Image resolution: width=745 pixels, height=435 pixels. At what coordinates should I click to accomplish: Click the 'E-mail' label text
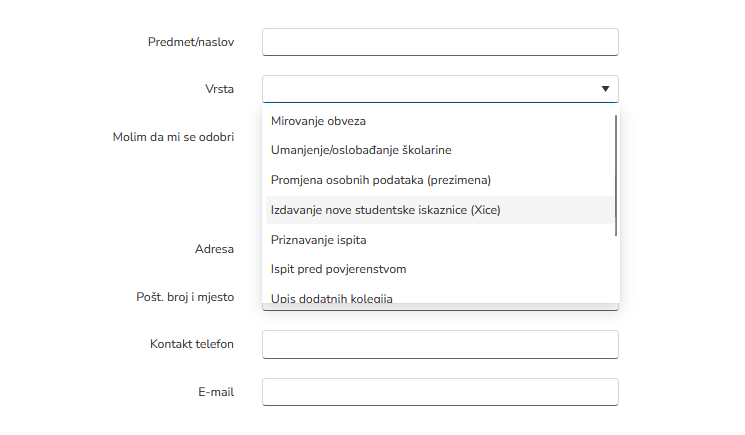(216, 392)
